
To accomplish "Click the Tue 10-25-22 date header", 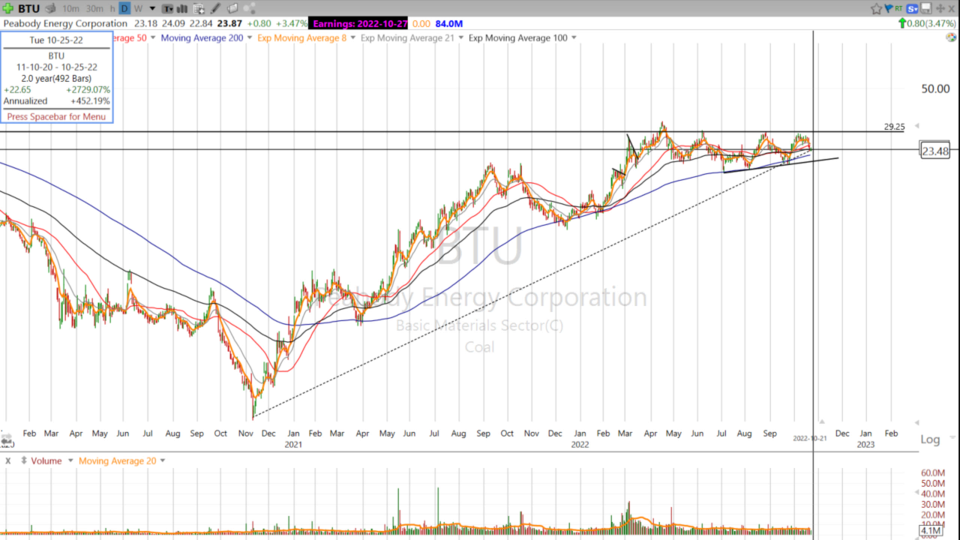I will pos(56,40).
